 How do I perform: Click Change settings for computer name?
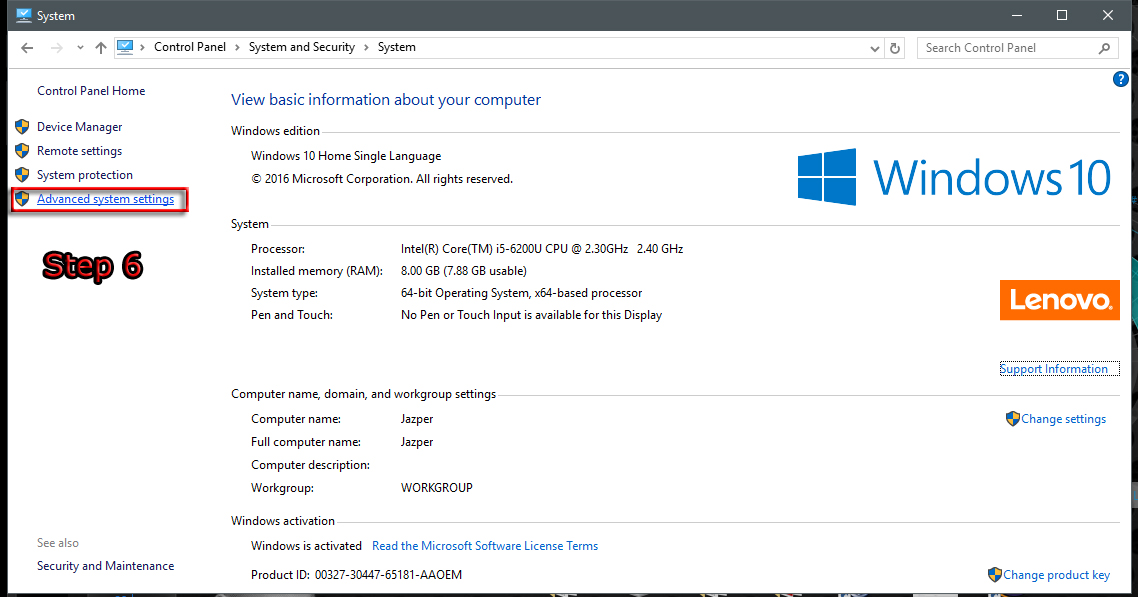click(1064, 419)
